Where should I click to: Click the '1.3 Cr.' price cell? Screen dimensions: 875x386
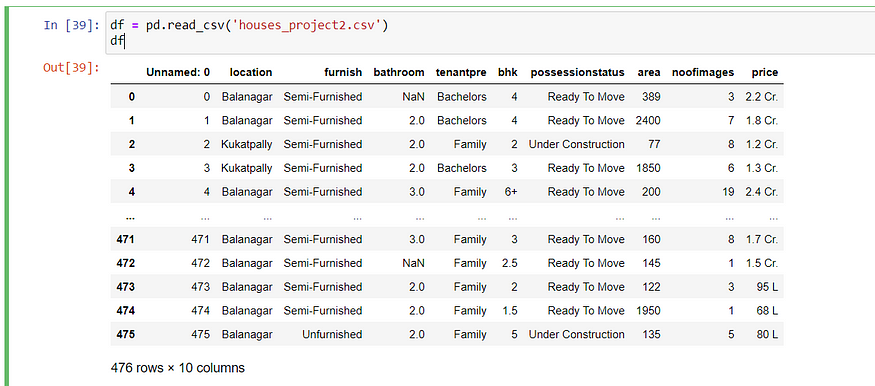[762, 168]
